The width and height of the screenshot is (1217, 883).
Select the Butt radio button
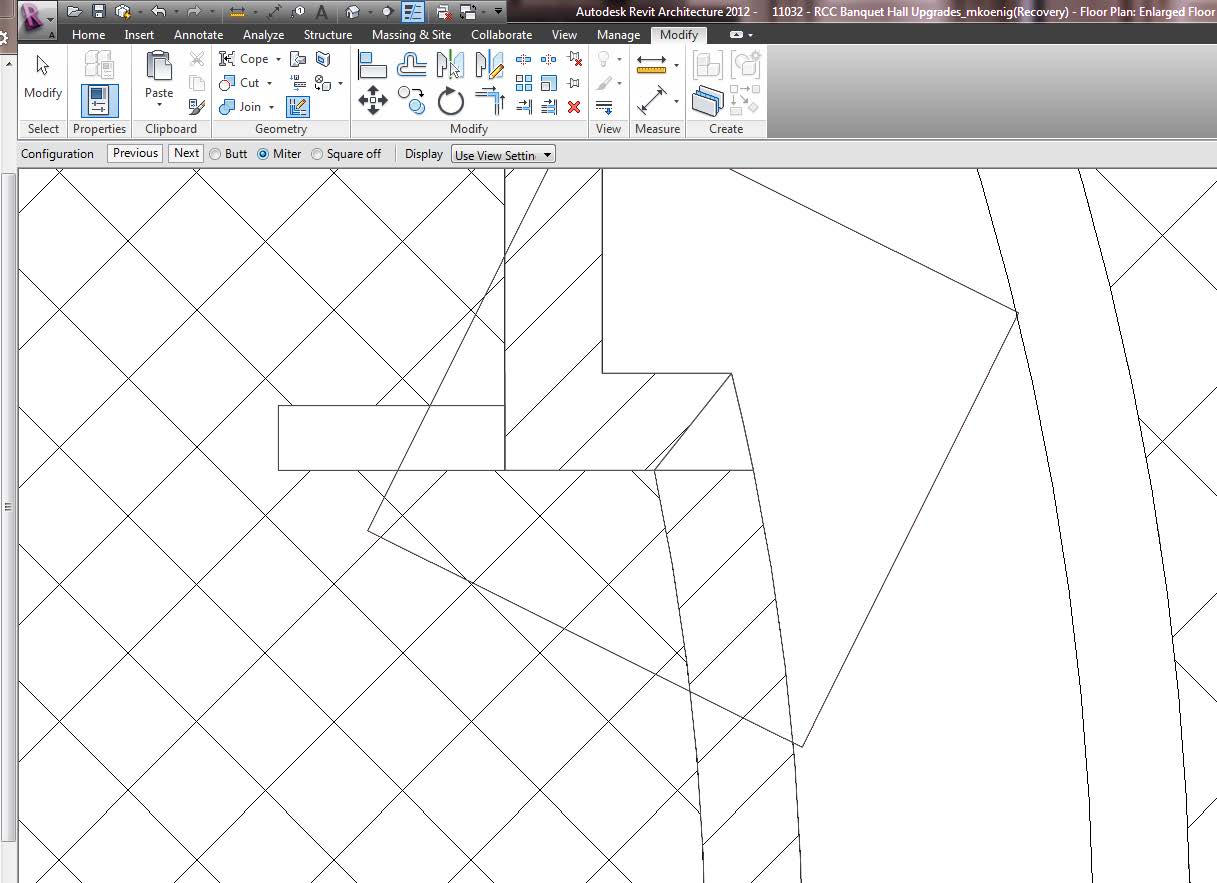[x=215, y=154]
